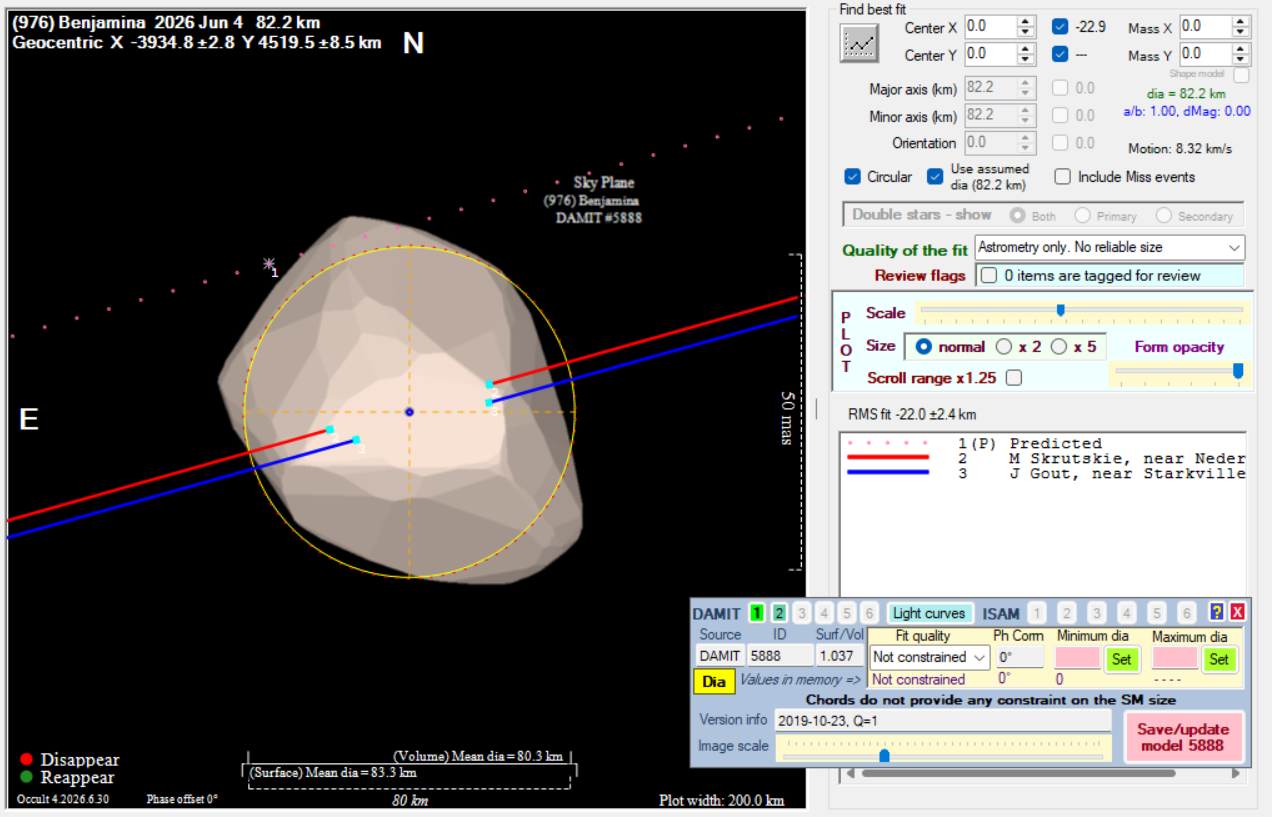Click the Maximum dia pink input field

[1174, 658]
